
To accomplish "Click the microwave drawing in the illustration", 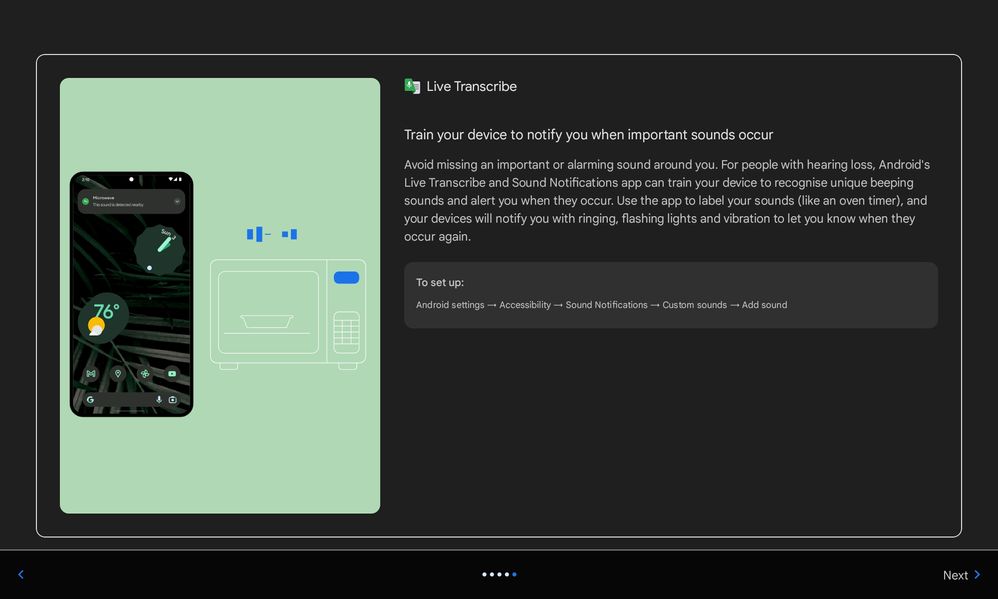I will pos(288,314).
